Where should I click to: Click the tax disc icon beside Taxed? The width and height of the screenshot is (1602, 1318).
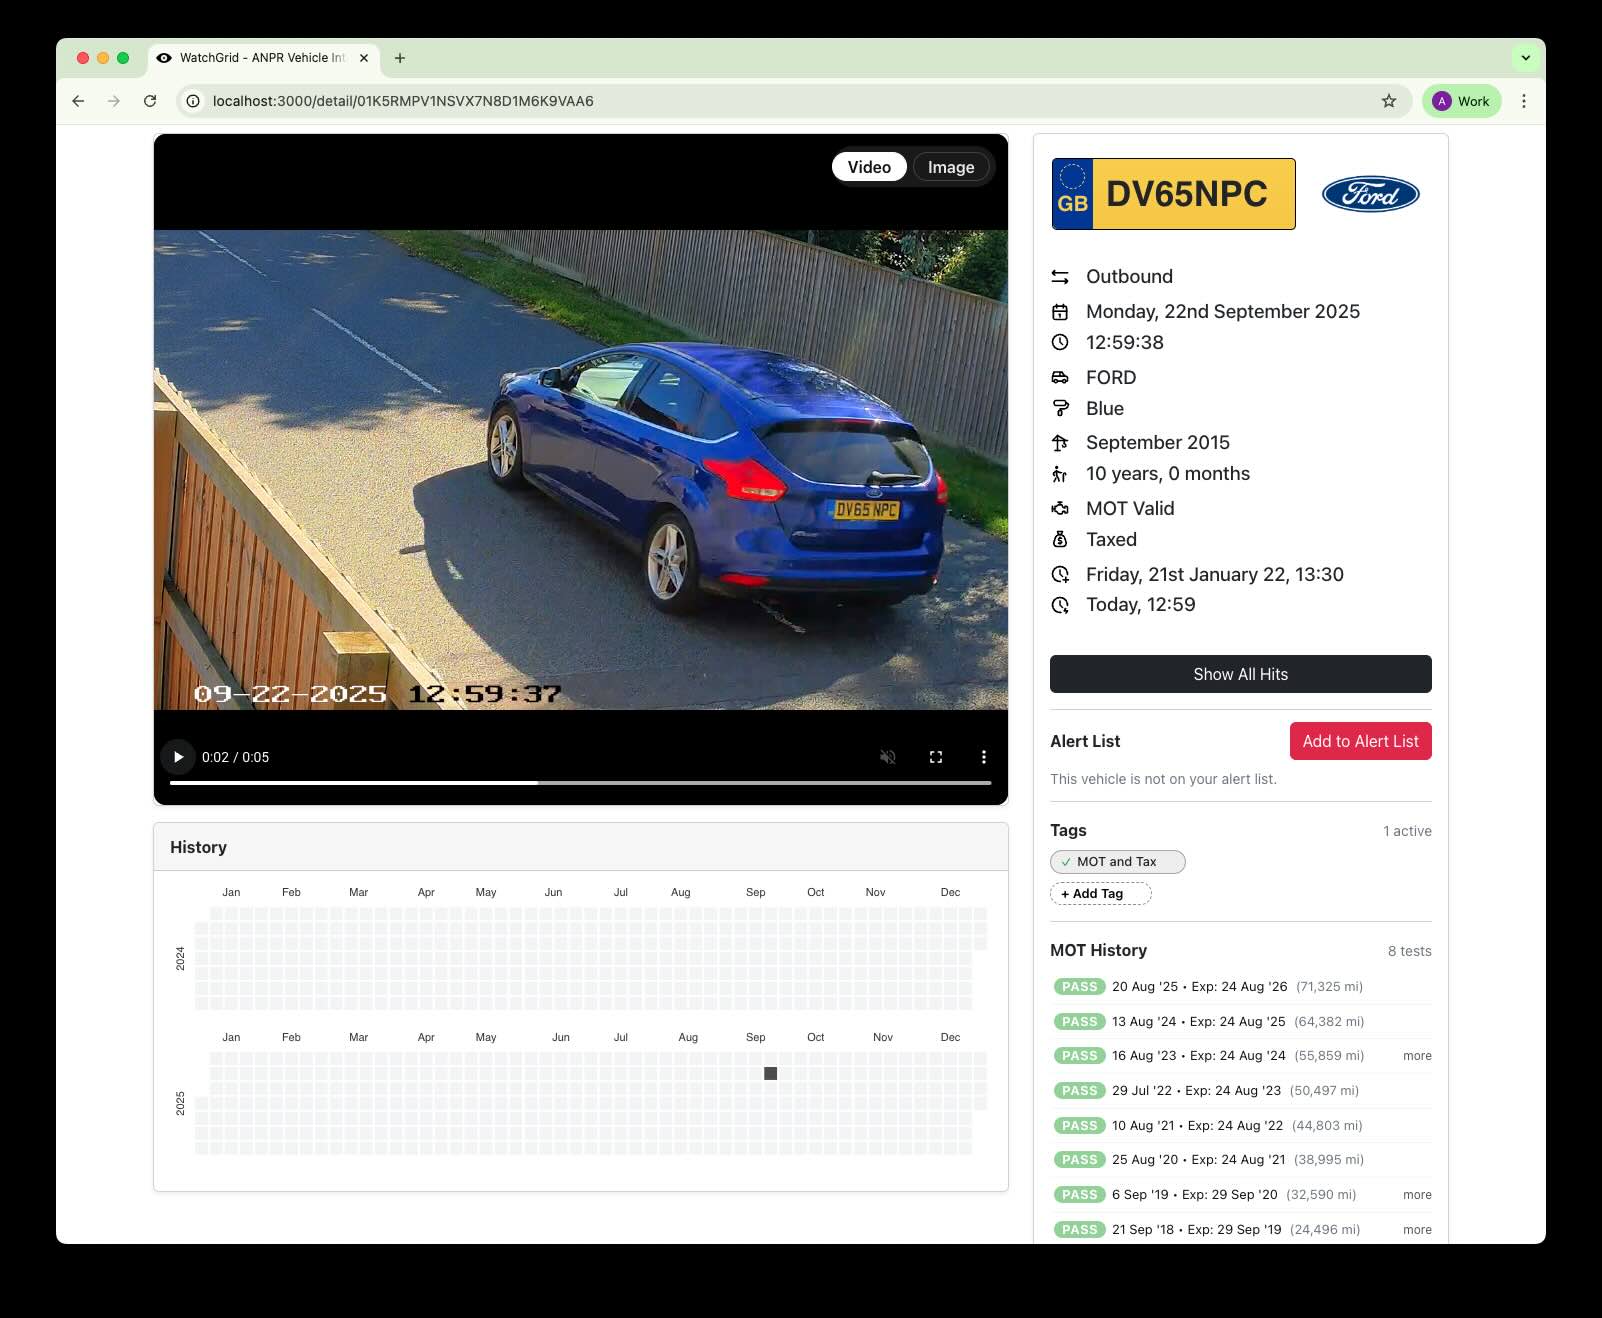coord(1061,539)
